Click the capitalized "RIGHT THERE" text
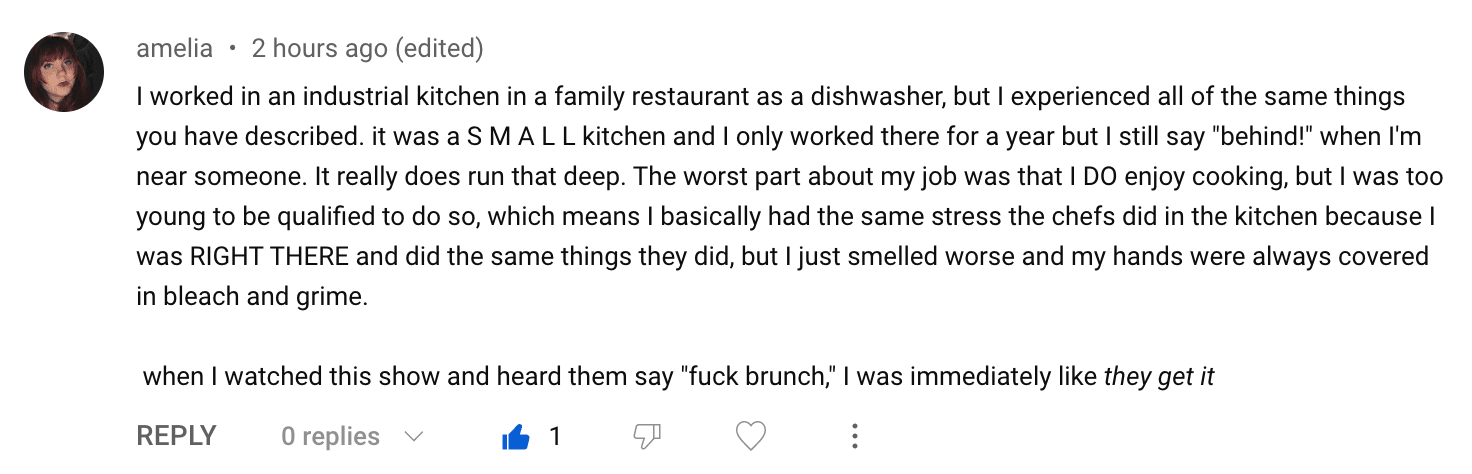The image size is (1472, 474). tap(270, 257)
